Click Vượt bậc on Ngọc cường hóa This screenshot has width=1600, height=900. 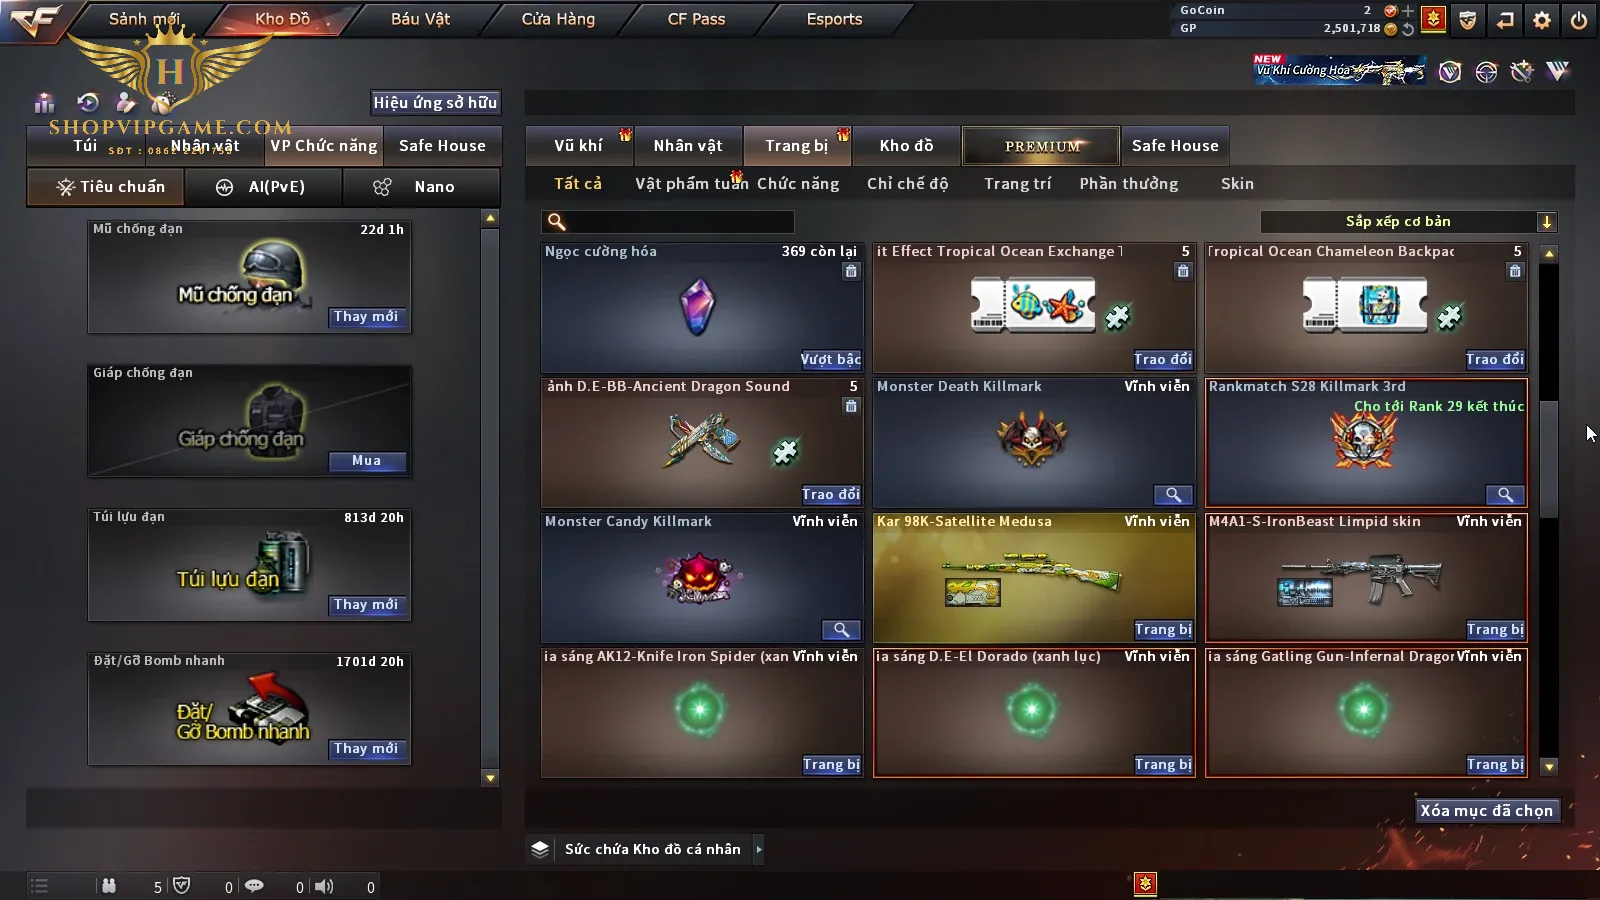[830, 360]
